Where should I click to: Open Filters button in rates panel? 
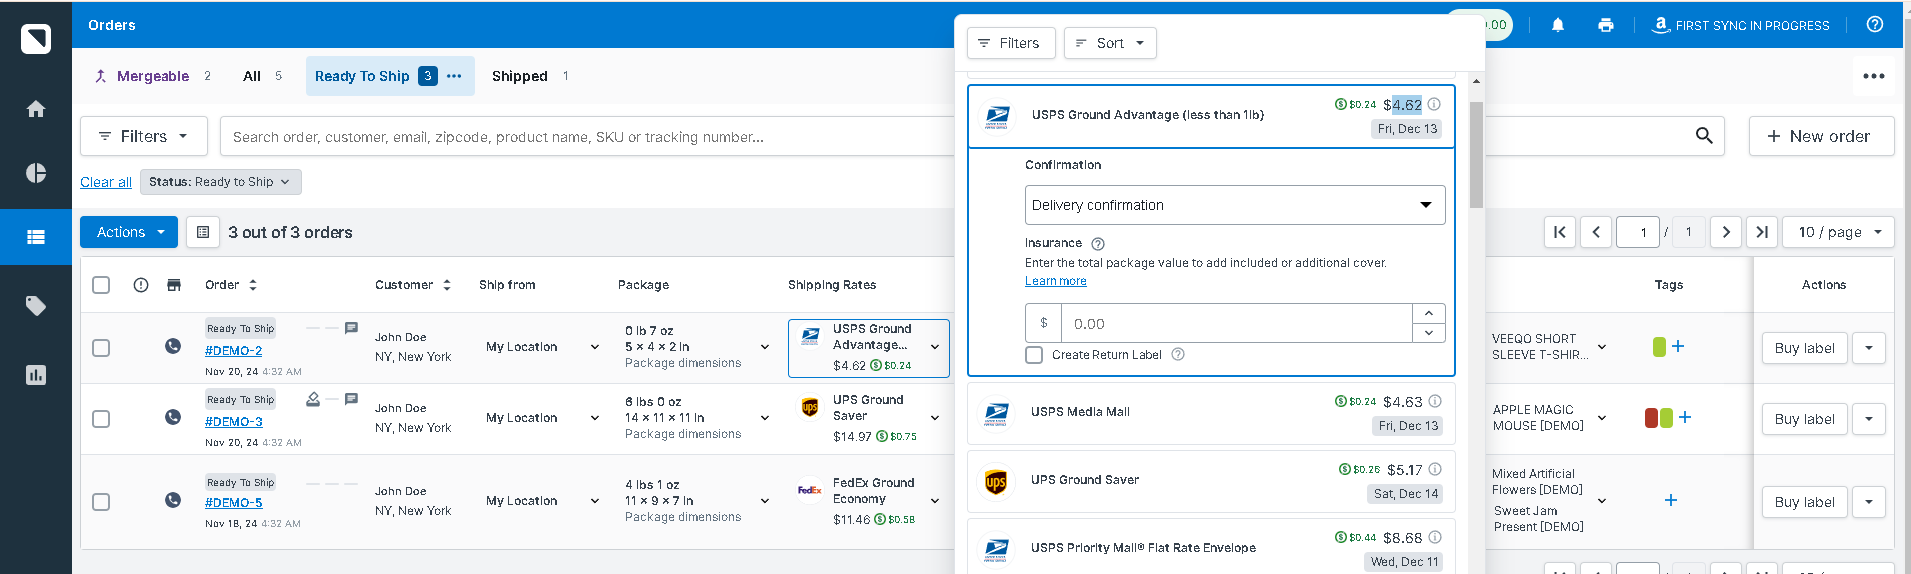(x=1010, y=43)
